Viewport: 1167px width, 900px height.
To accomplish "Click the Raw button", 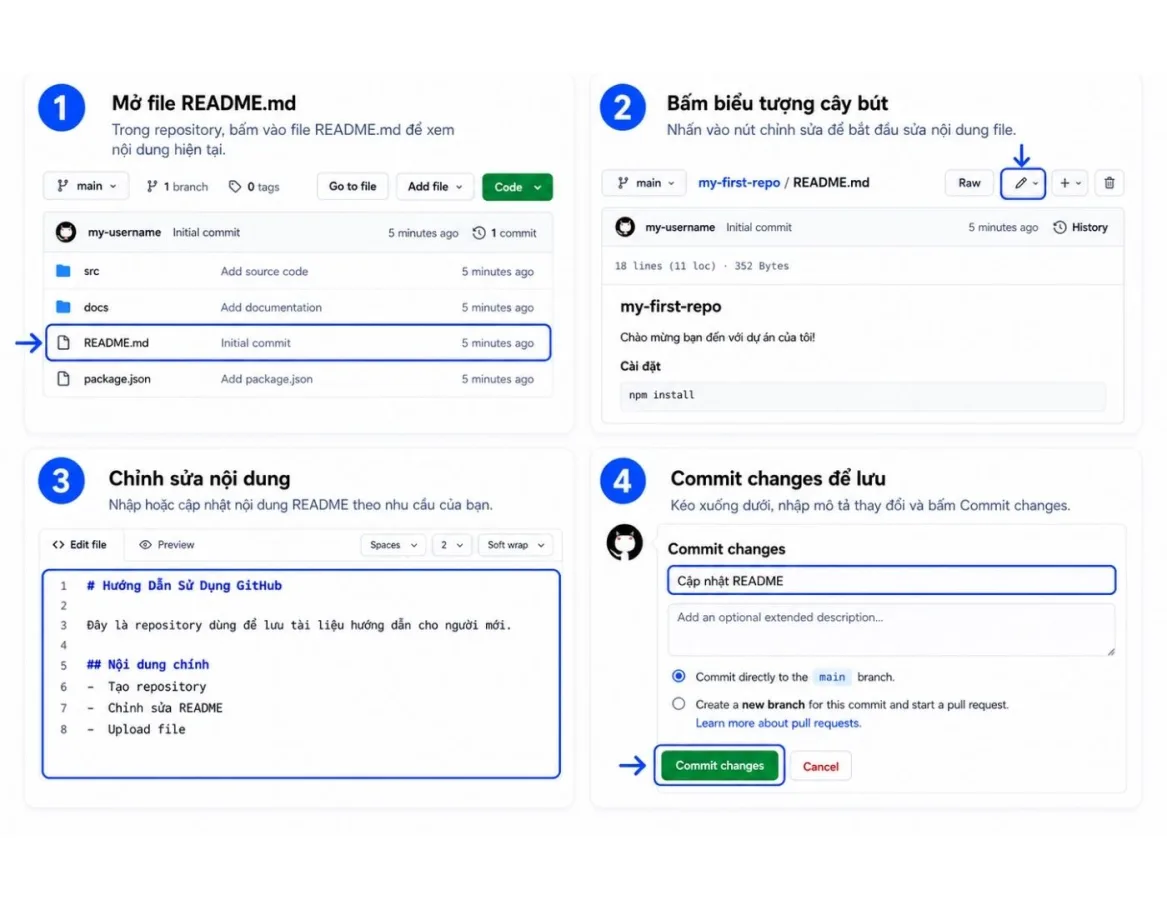I will (x=969, y=183).
